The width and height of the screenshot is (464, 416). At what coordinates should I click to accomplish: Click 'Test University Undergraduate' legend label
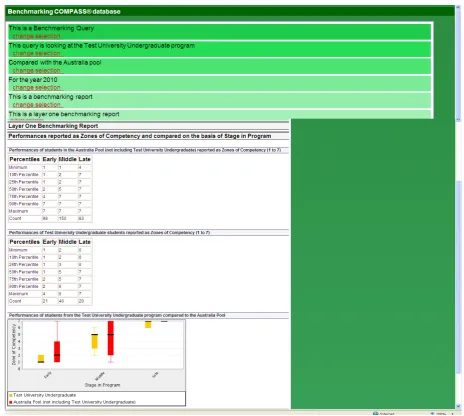tap(45, 395)
